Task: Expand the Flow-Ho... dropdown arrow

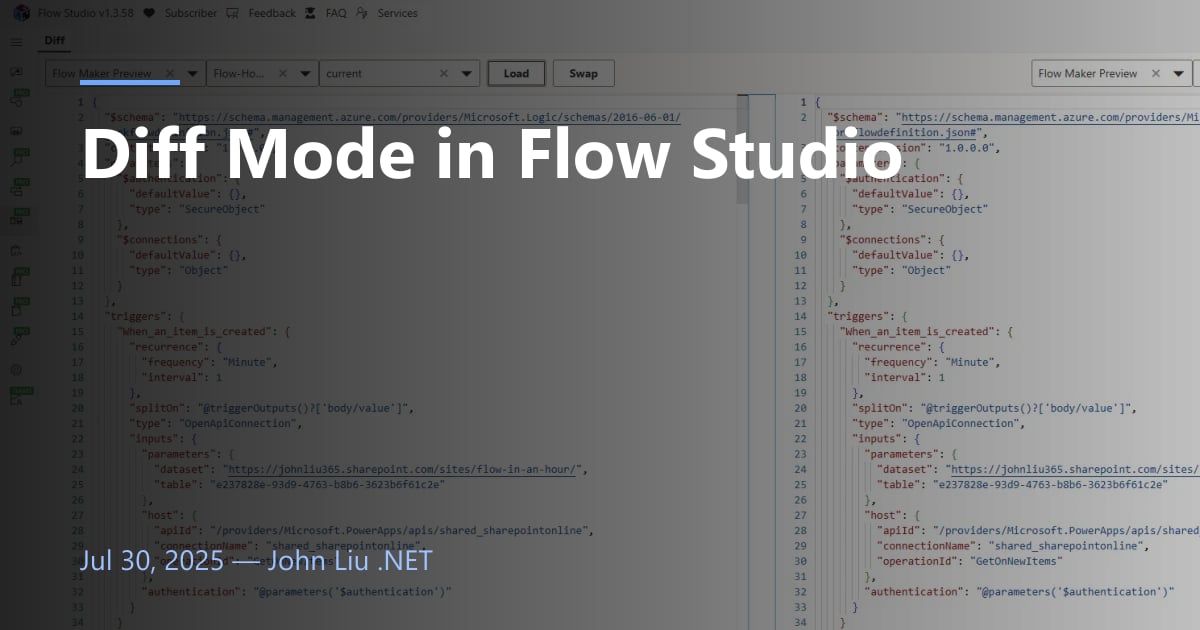Action: pos(304,73)
